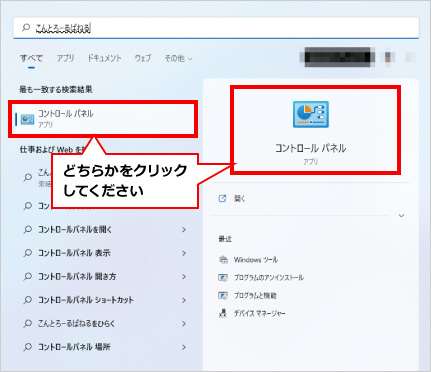
Task: Select suggestion コントロールパネル 表示
Action: pyautogui.click(x=74, y=253)
